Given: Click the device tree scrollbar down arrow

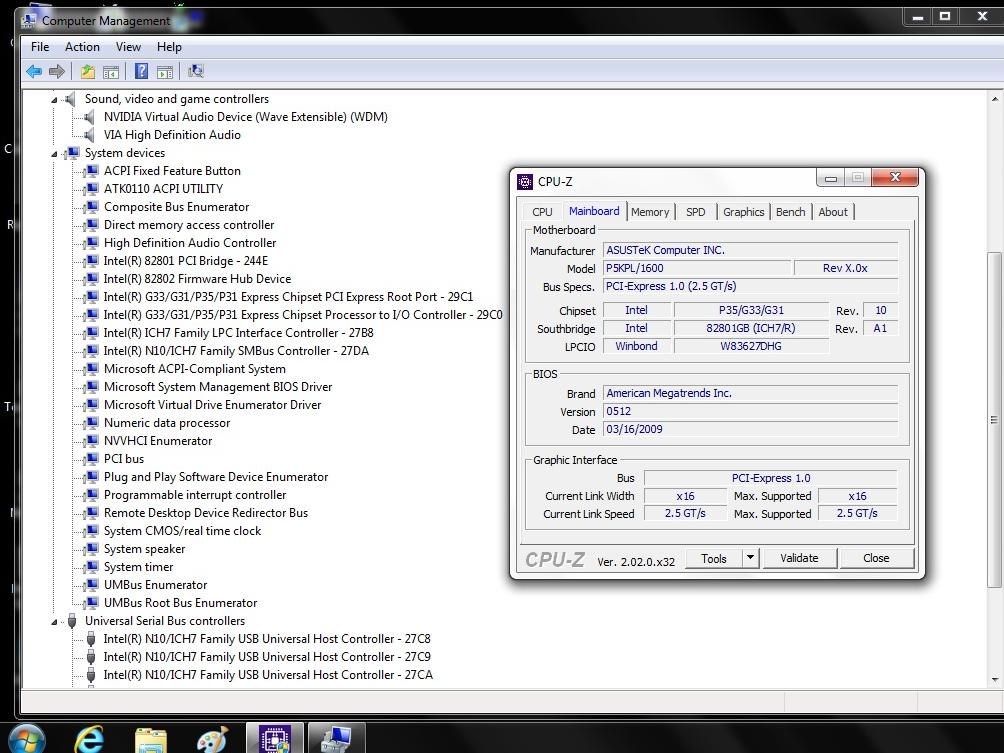Looking at the screenshot, I should click(x=994, y=679).
